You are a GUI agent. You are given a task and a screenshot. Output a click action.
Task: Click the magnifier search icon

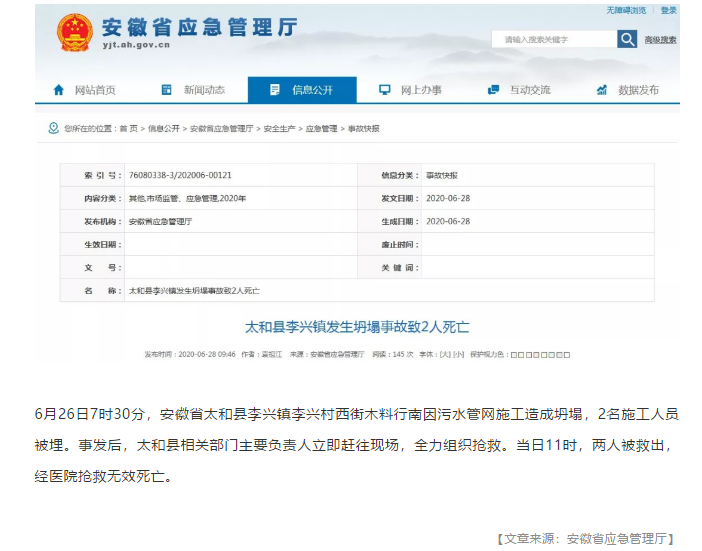point(627,39)
